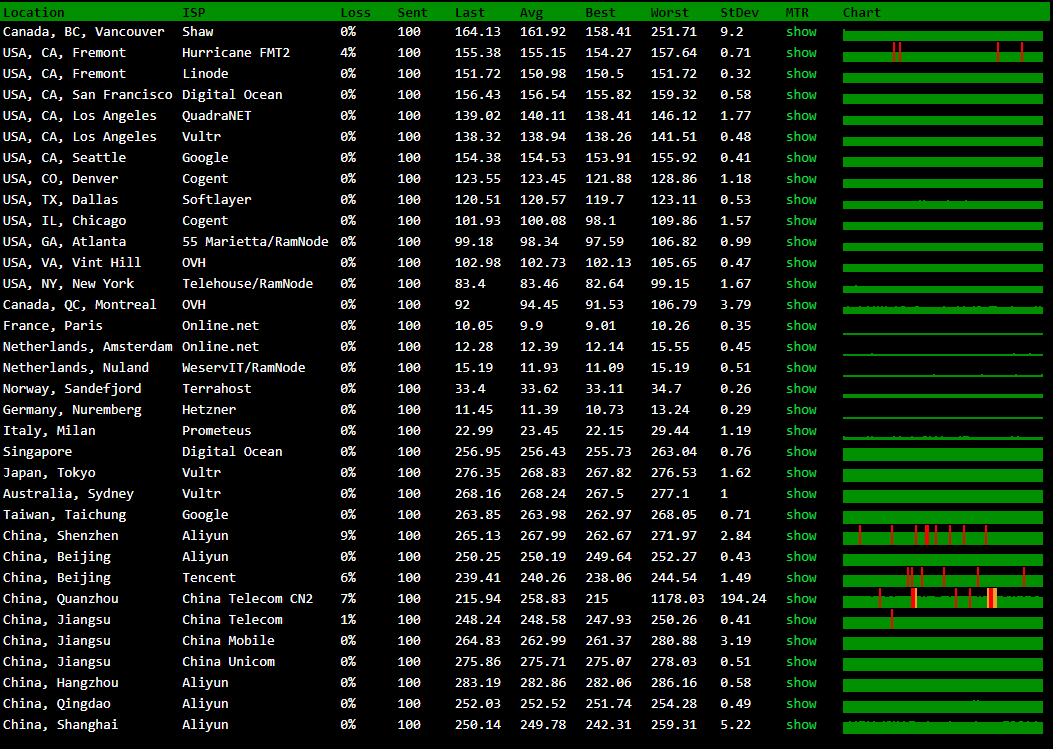The height and width of the screenshot is (749, 1053).
Task: Open MTR show for Singapore Digital Ocean
Action: pos(801,452)
